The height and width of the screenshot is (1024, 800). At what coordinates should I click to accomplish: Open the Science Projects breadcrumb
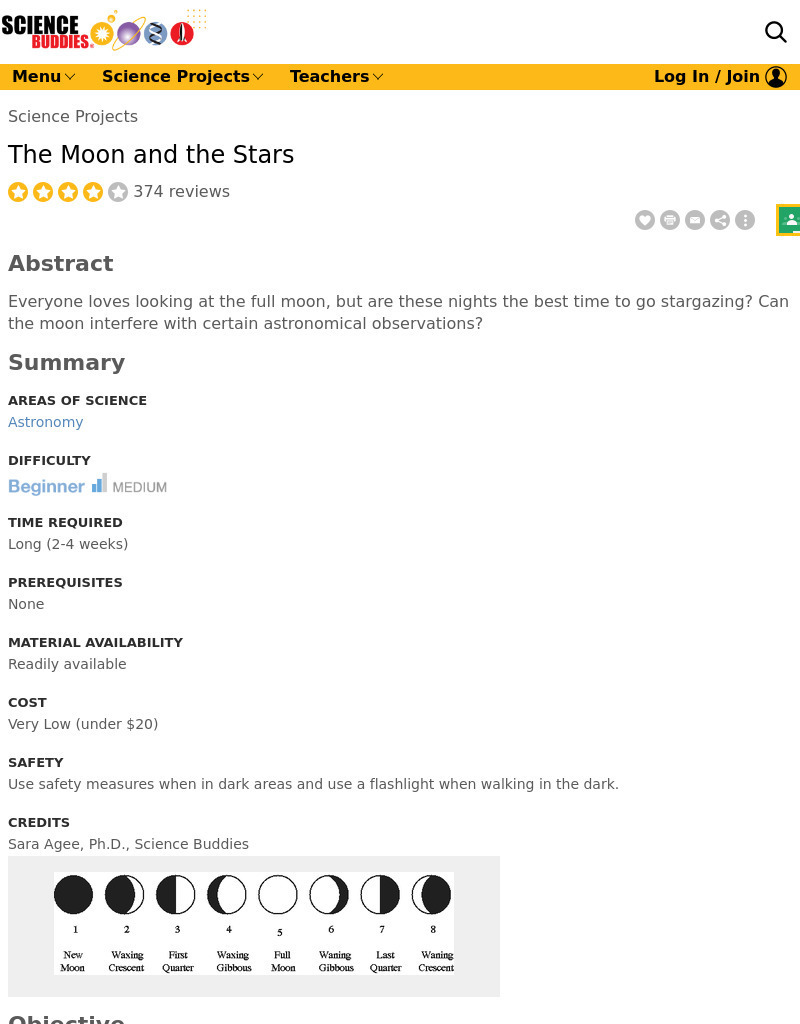(x=73, y=116)
